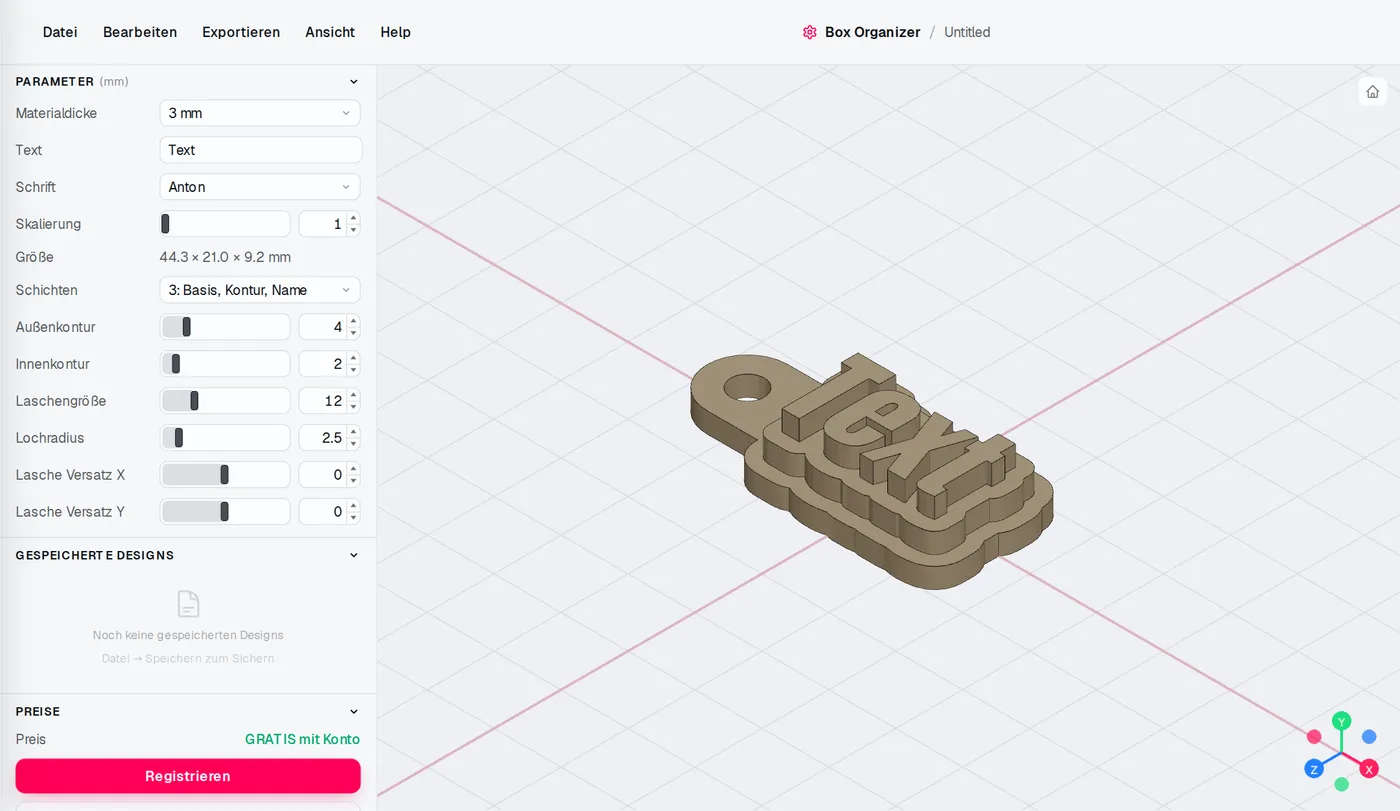Open the Materialdicke dropdown
The image size is (1400, 811).
point(260,113)
